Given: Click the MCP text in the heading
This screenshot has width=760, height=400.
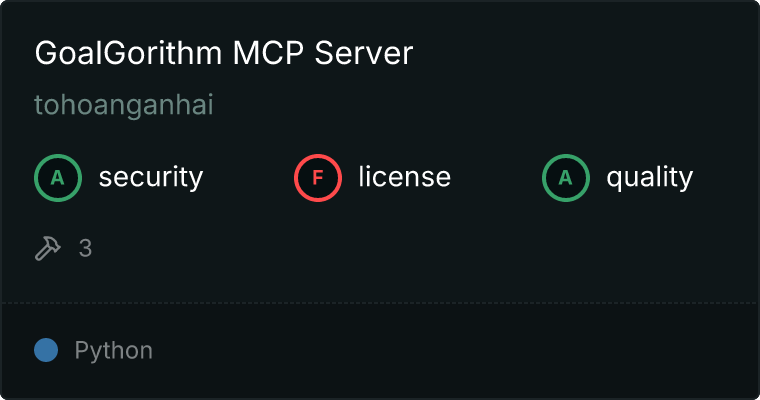Looking at the screenshot, I should point(268,52).
